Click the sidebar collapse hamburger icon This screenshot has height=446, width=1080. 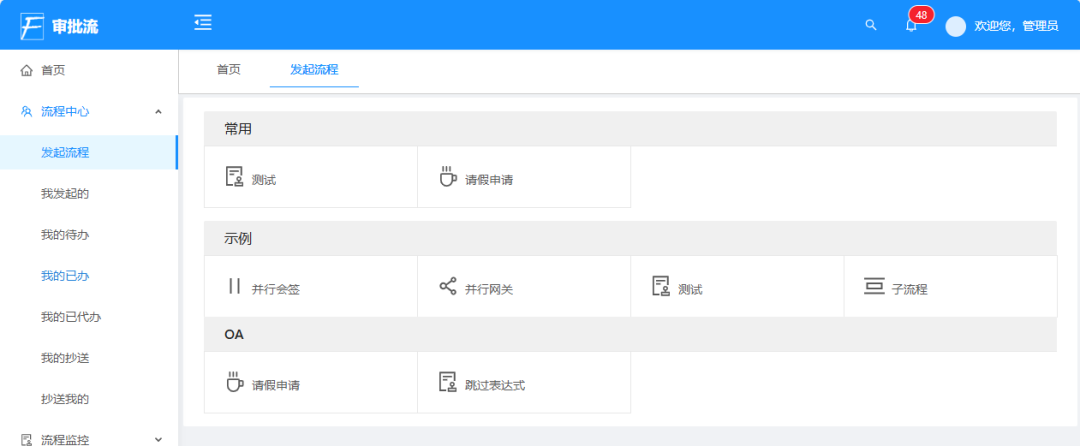[x=203, y=23]
